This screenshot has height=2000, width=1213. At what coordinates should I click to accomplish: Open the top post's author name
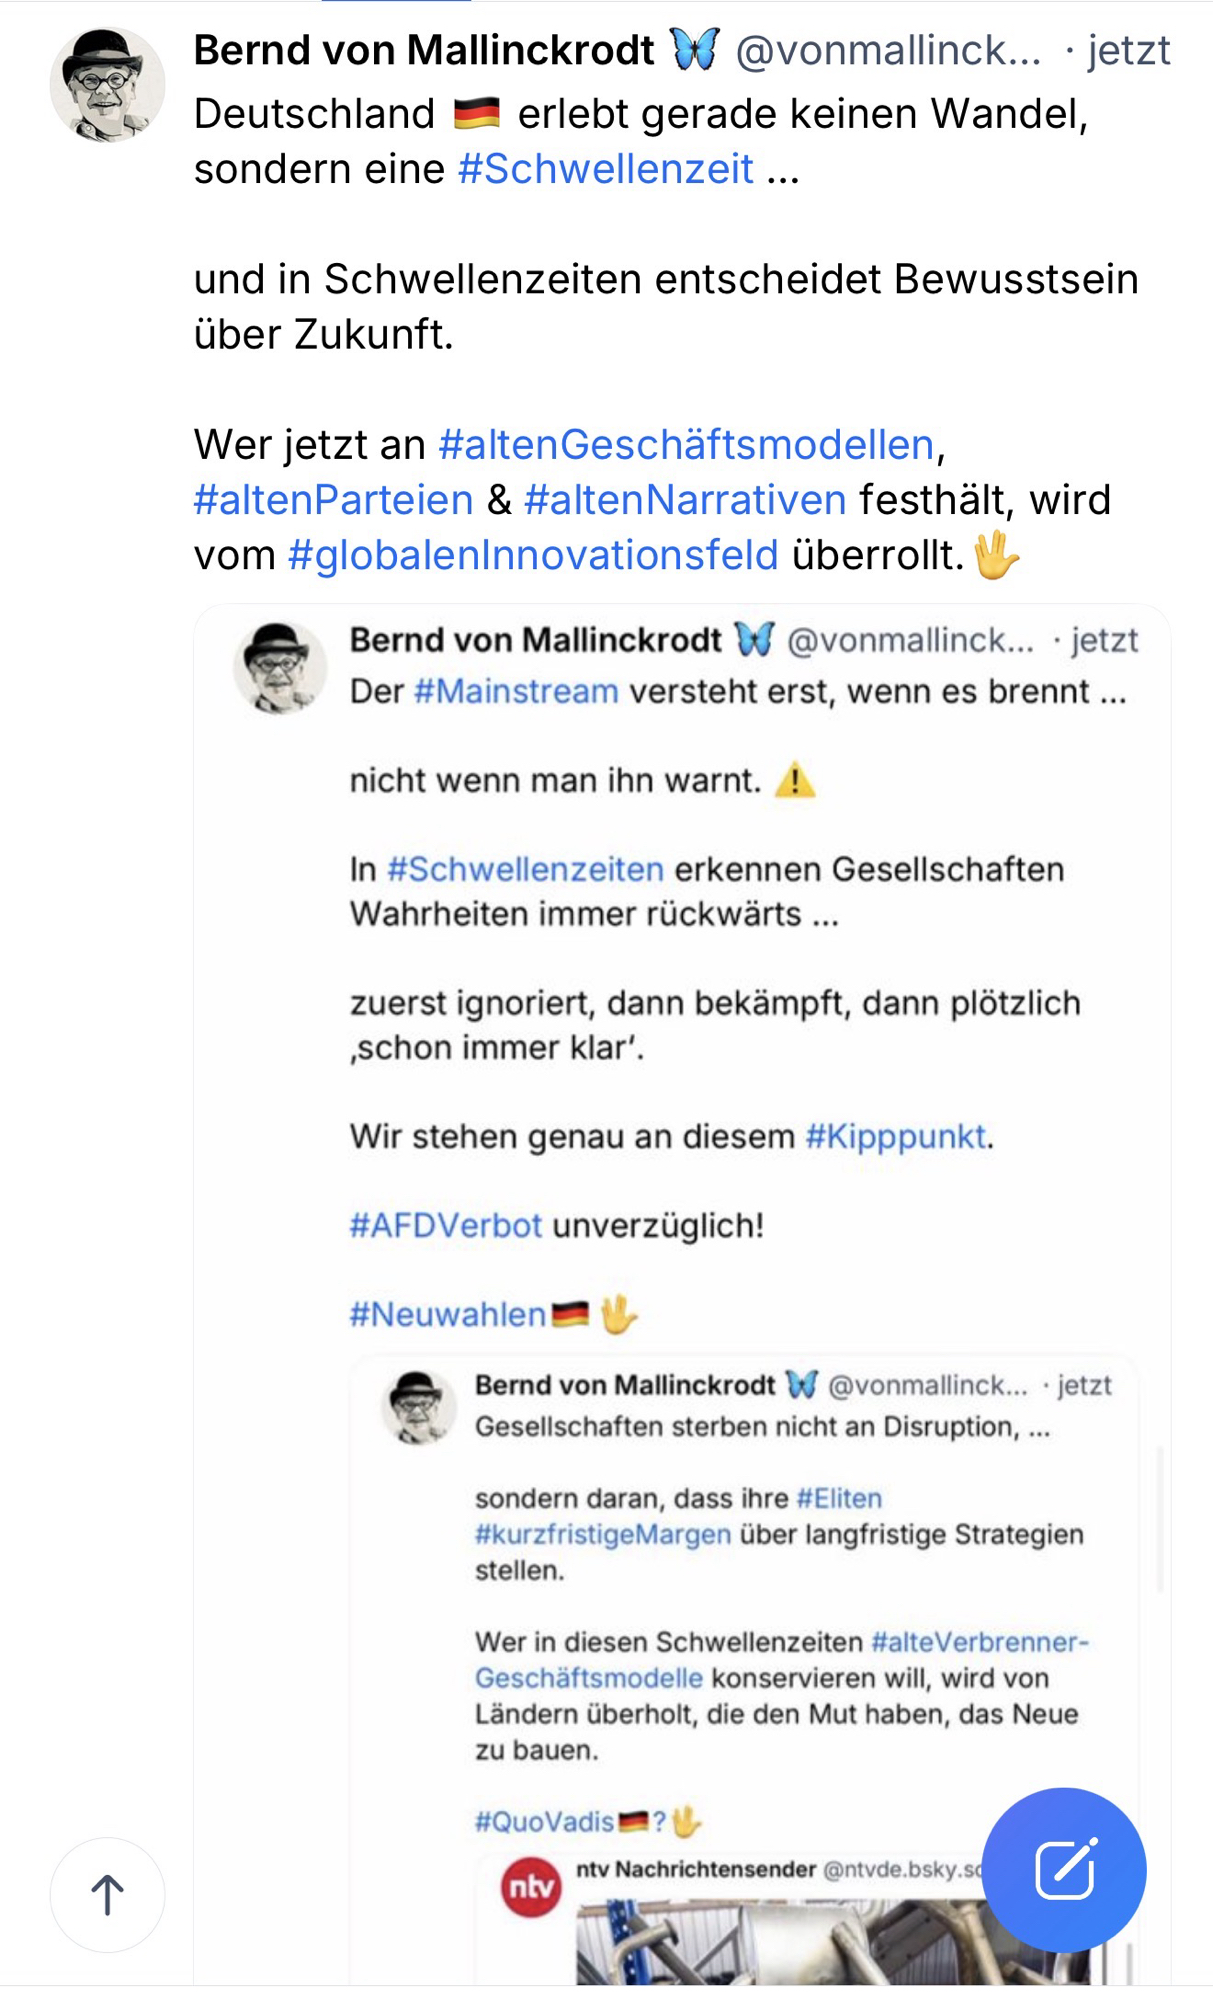pyautogui.click(x=424, y=50)
